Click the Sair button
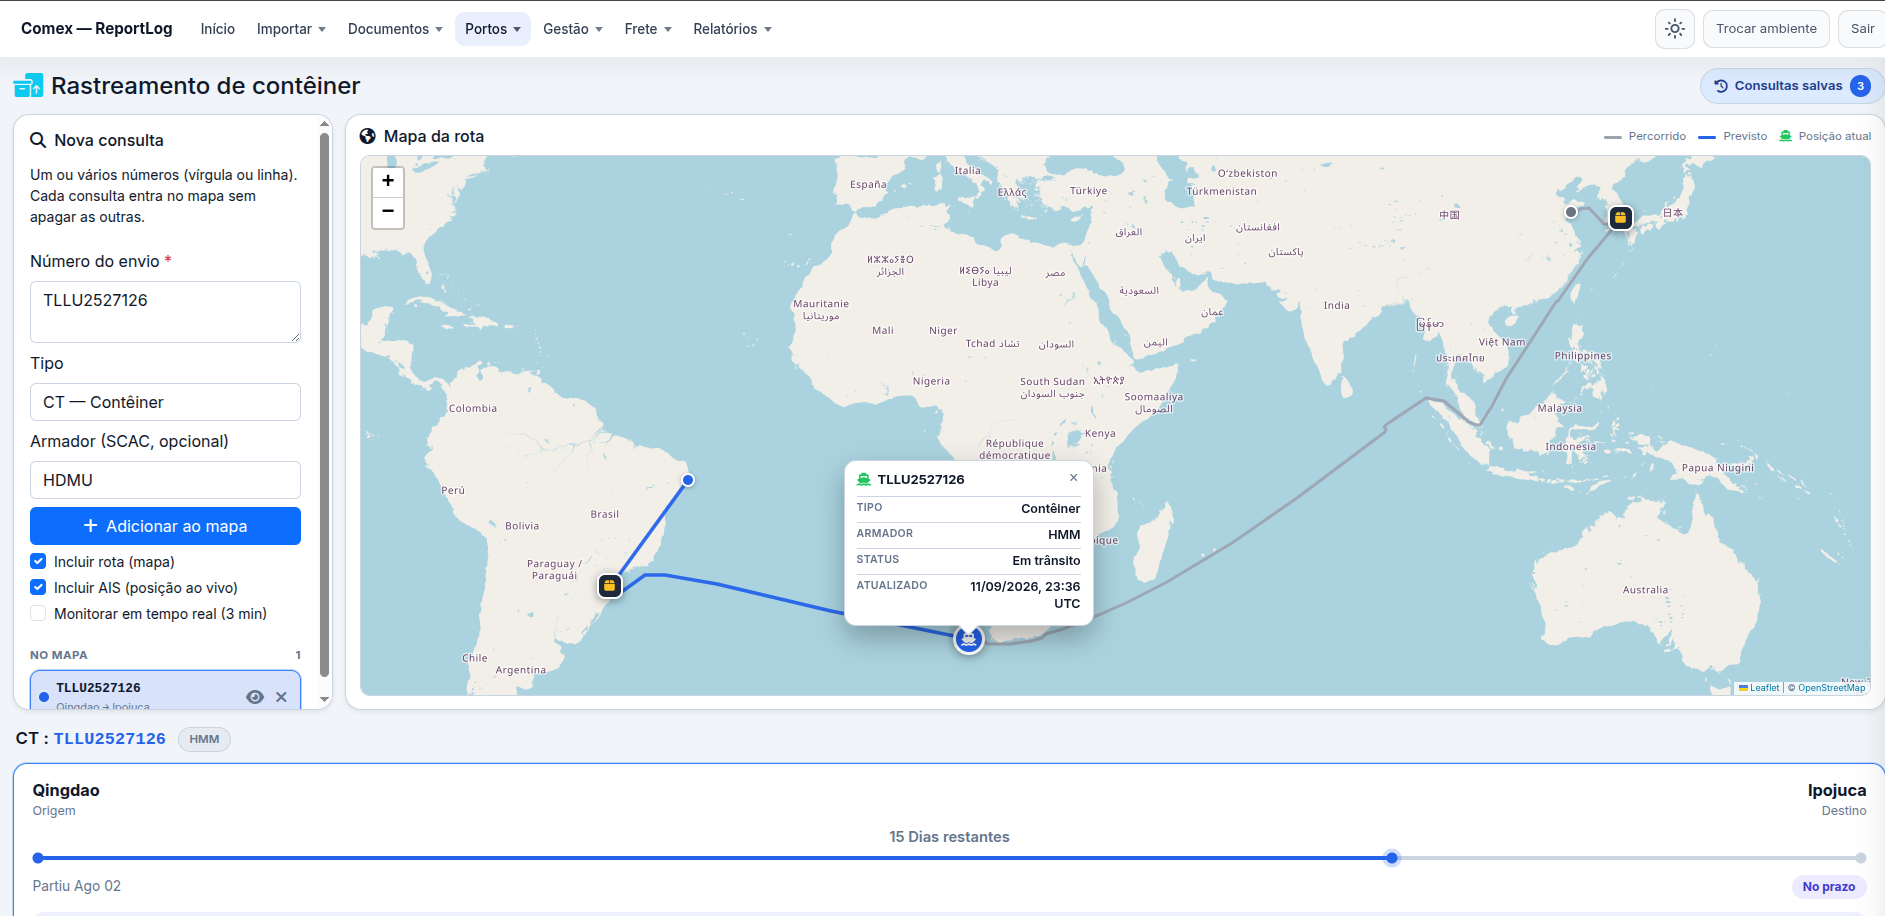This screenshot has height=916, width=1885. pos(1862,29)
